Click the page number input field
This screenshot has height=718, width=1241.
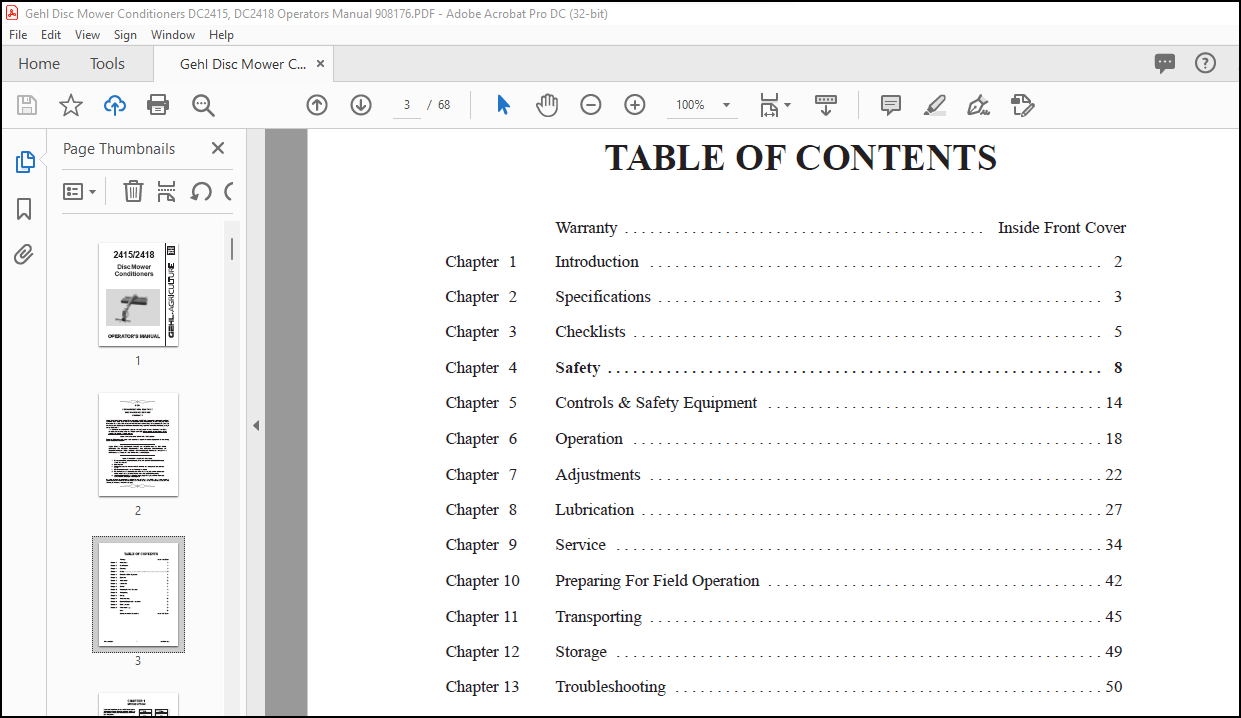(407, 105)
